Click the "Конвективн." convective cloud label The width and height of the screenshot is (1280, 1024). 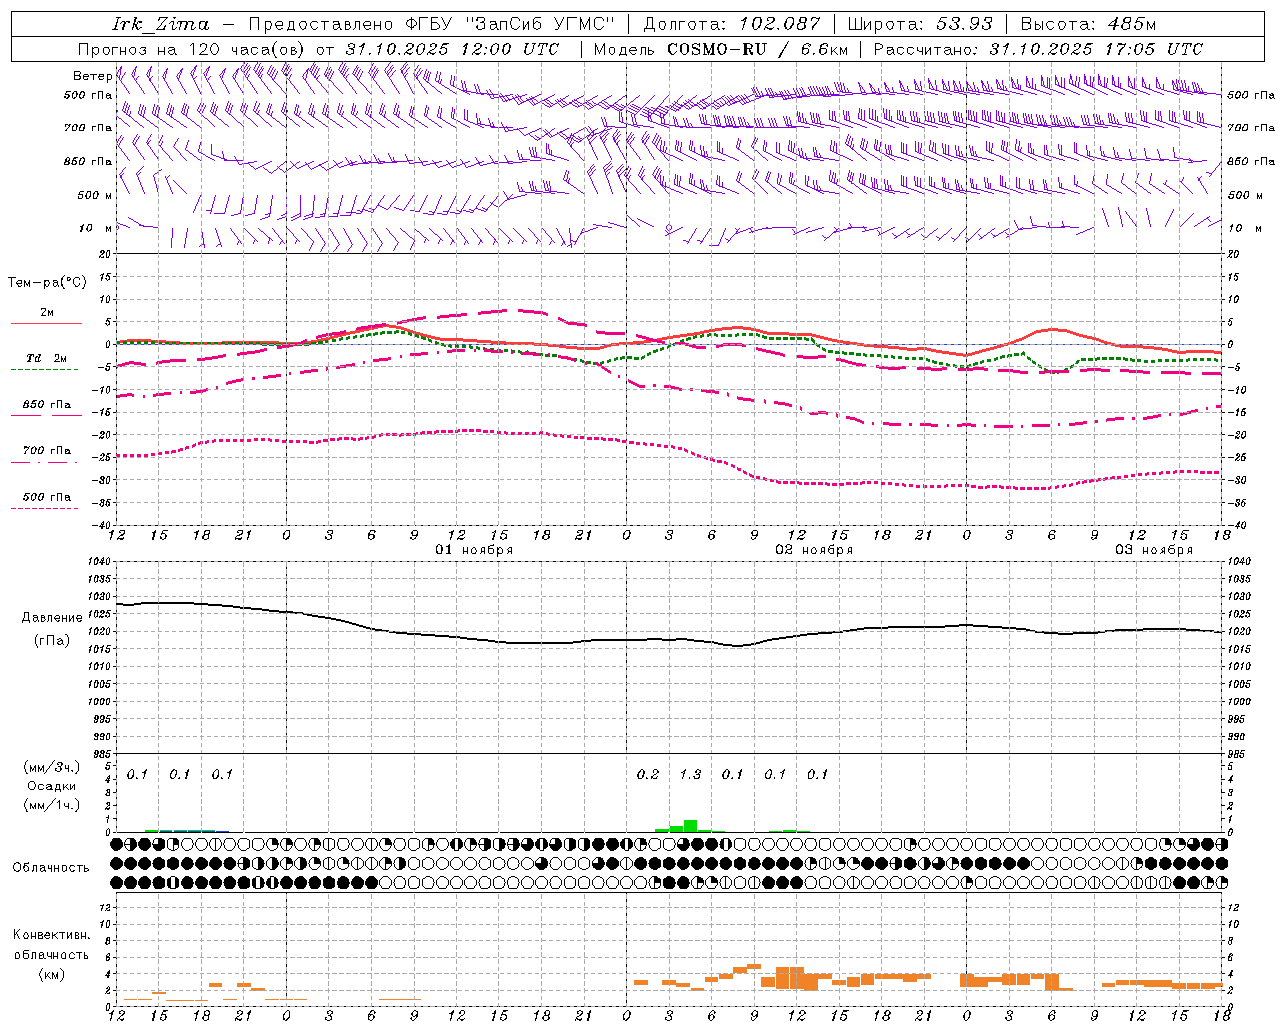[52, 935]
